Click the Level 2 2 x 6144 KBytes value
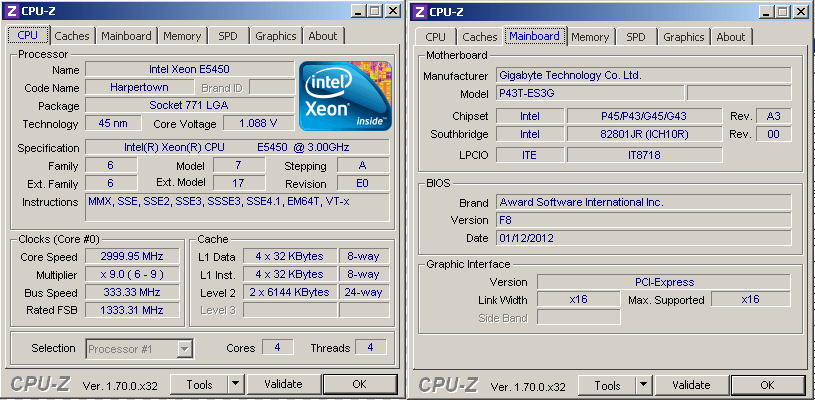815x400 pixels. click(x=290, y=292)
